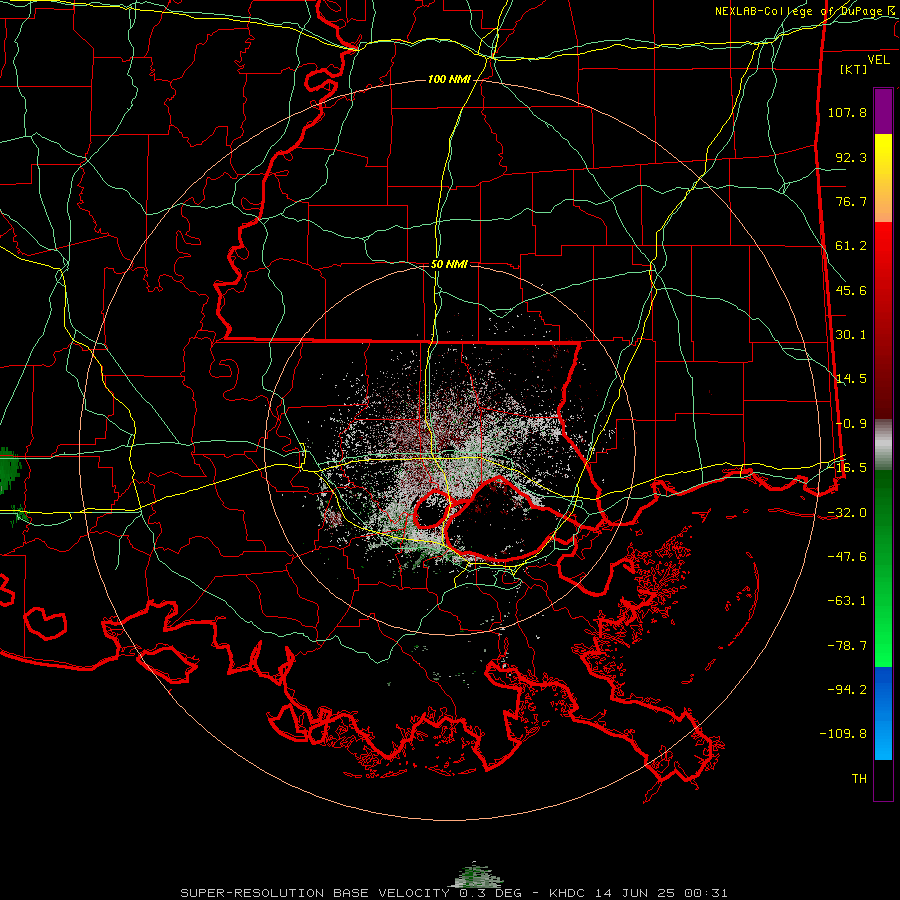The height and width of the screenshot is (900, 900).
Task: Click the 30.1 legend value
Action: point(851,335)
